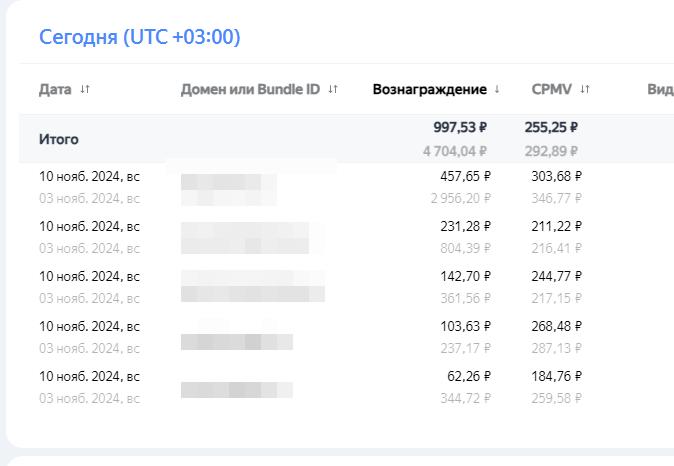
Task: Click the Домен или Bundle ID header label
Action: point(250,90)
